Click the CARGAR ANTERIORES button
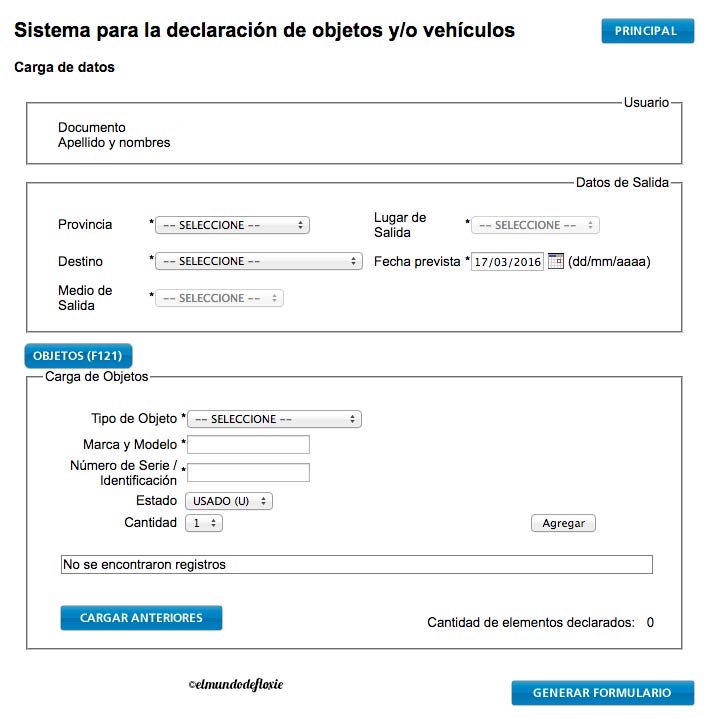This screenshot has width=726, height=718. tap(141, 618)
